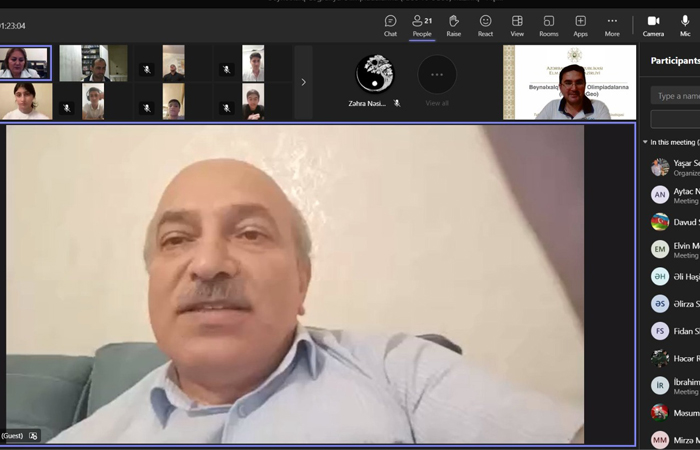Select participant Fidan S... in list
This screenshot has width=700, height=450.
pyautogui.click(x=675, y=331)
